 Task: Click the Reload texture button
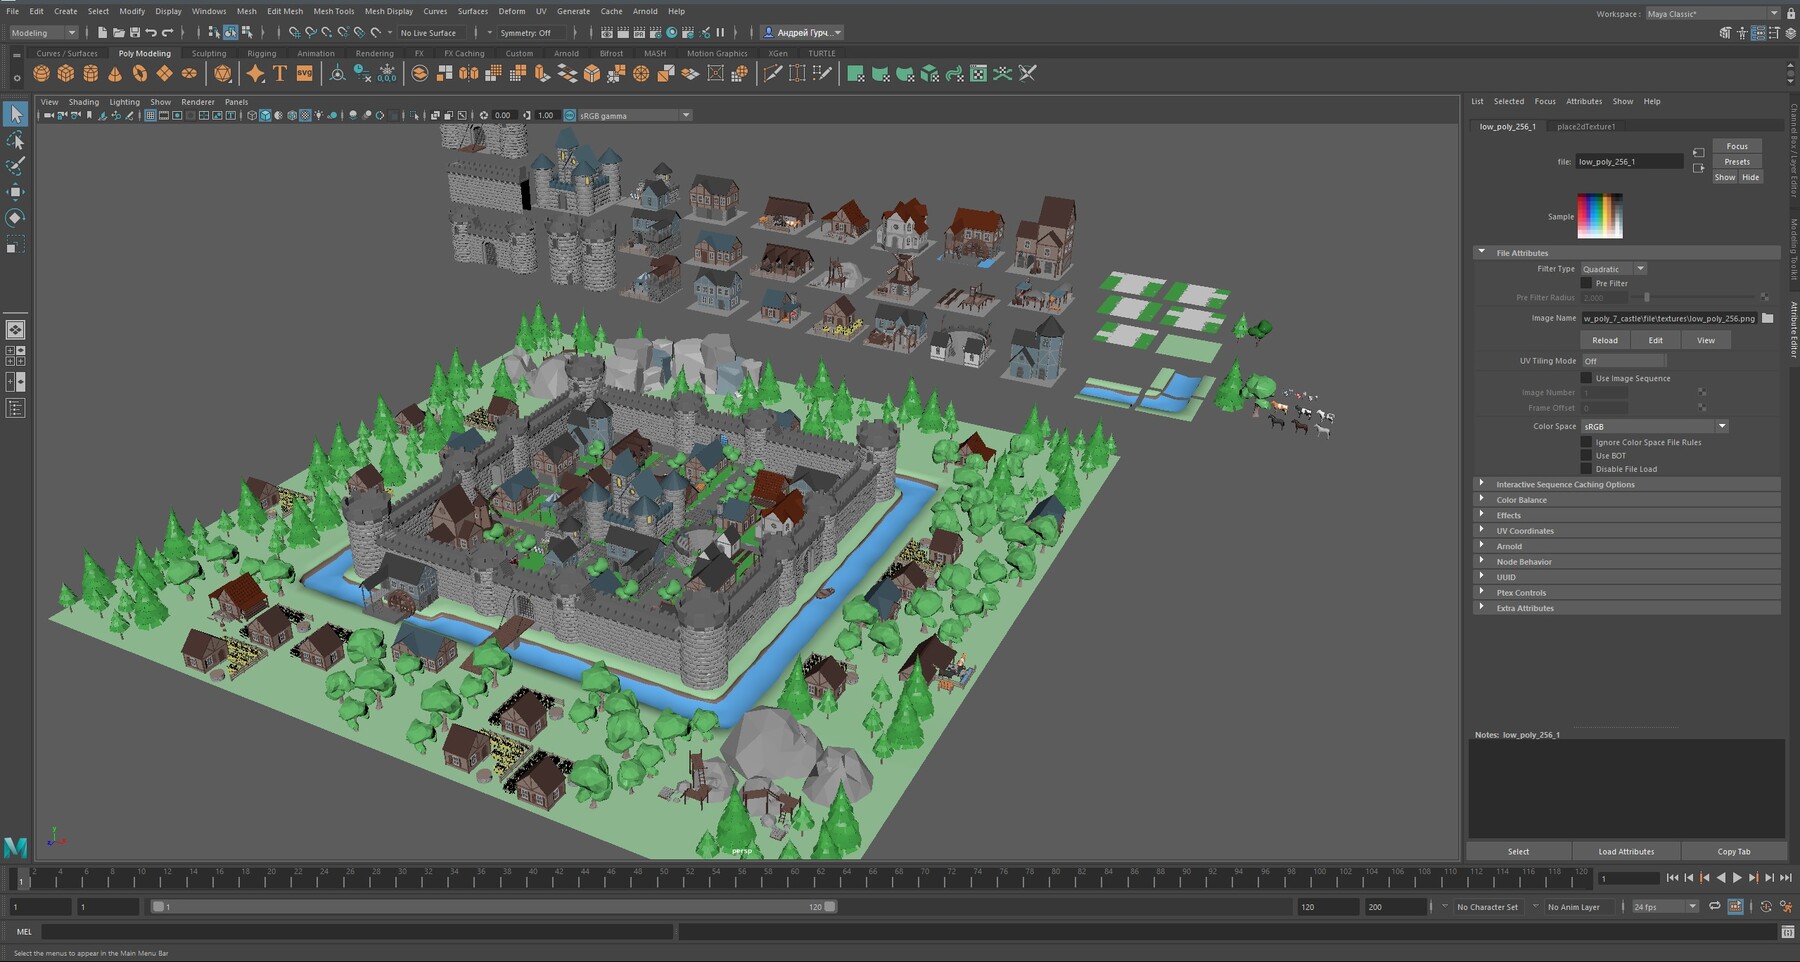click(x=1605, y=340)
